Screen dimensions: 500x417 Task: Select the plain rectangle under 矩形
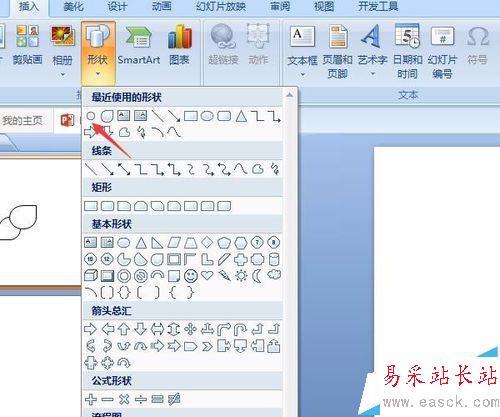(91, 206)
